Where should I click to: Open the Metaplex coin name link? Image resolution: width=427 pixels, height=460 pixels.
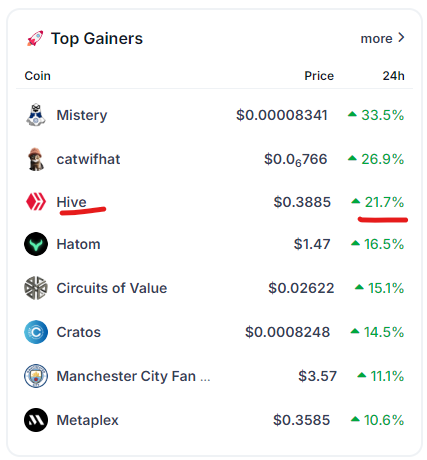pos(87,420)
